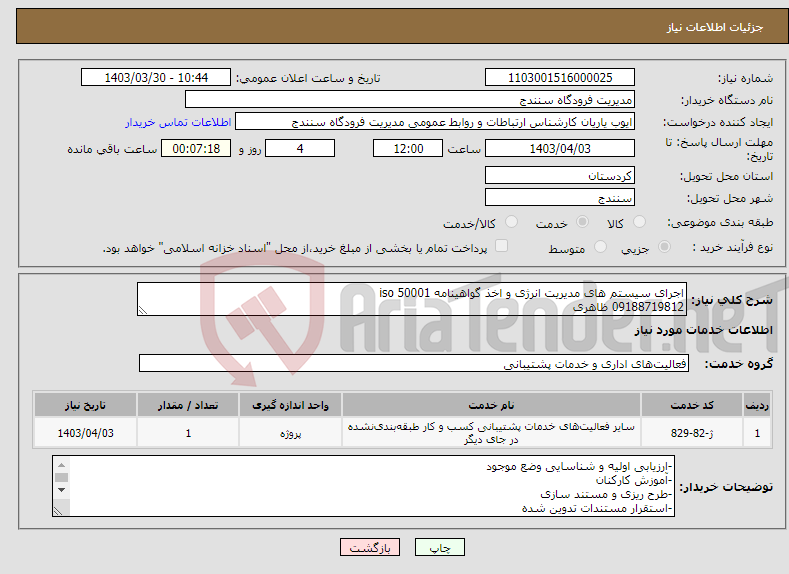Viewport: 789px width, 574px height.
Task: Select the کالا/خدمت radio button
Action: pyautogui.click(x=511, y=222)
